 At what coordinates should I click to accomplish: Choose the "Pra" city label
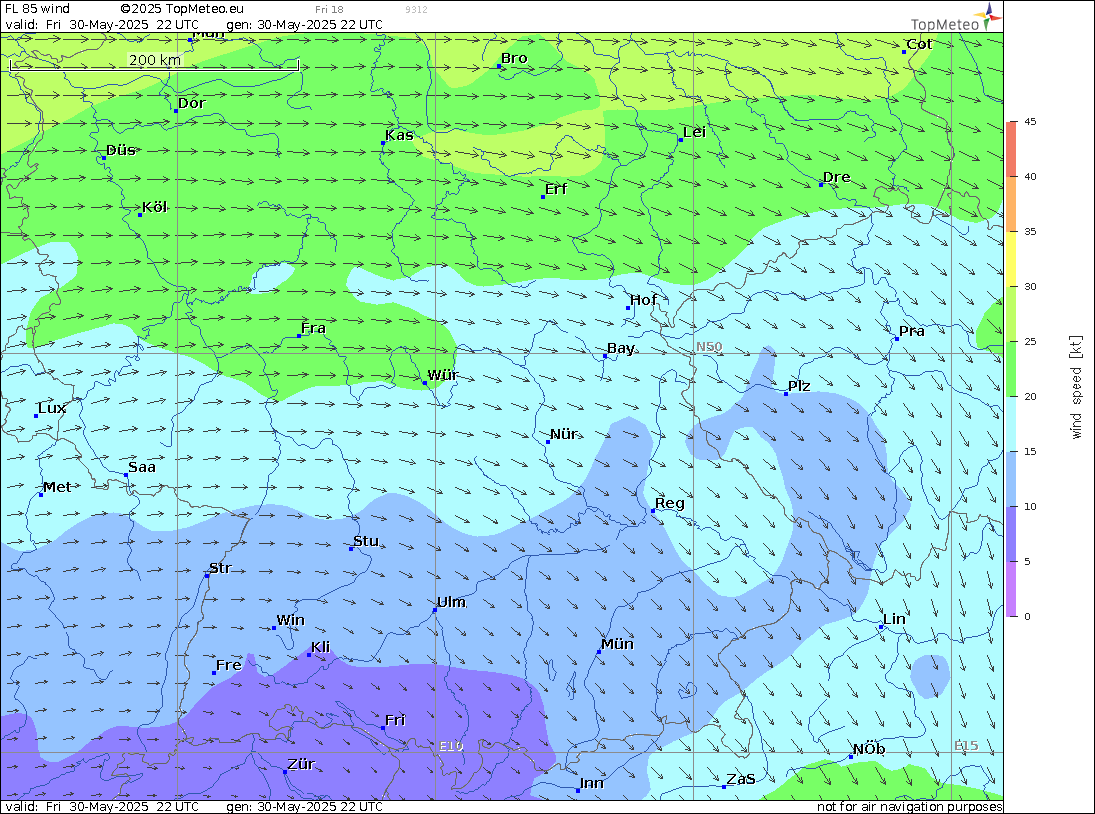point(911,331)
